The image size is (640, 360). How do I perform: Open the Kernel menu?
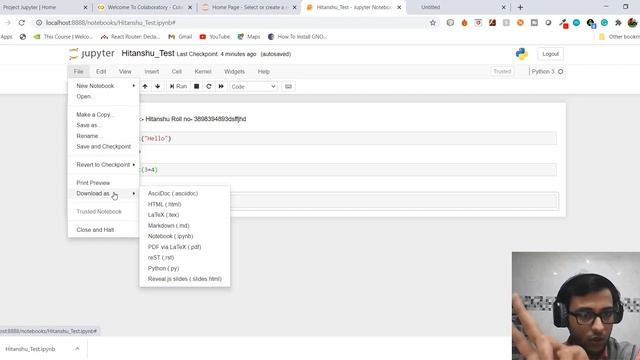(x=203, y=71)
